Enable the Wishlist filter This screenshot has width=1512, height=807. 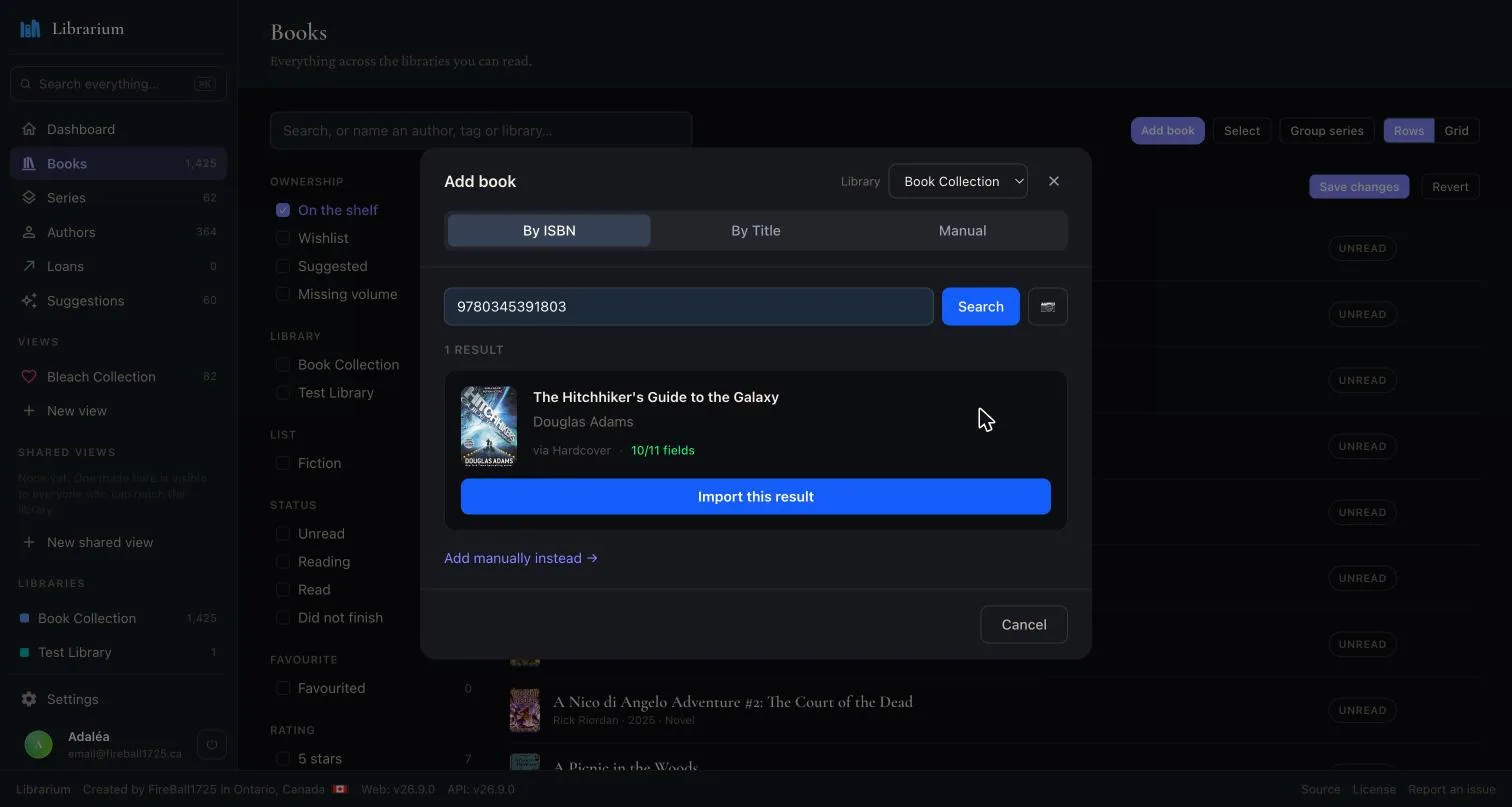283,238
